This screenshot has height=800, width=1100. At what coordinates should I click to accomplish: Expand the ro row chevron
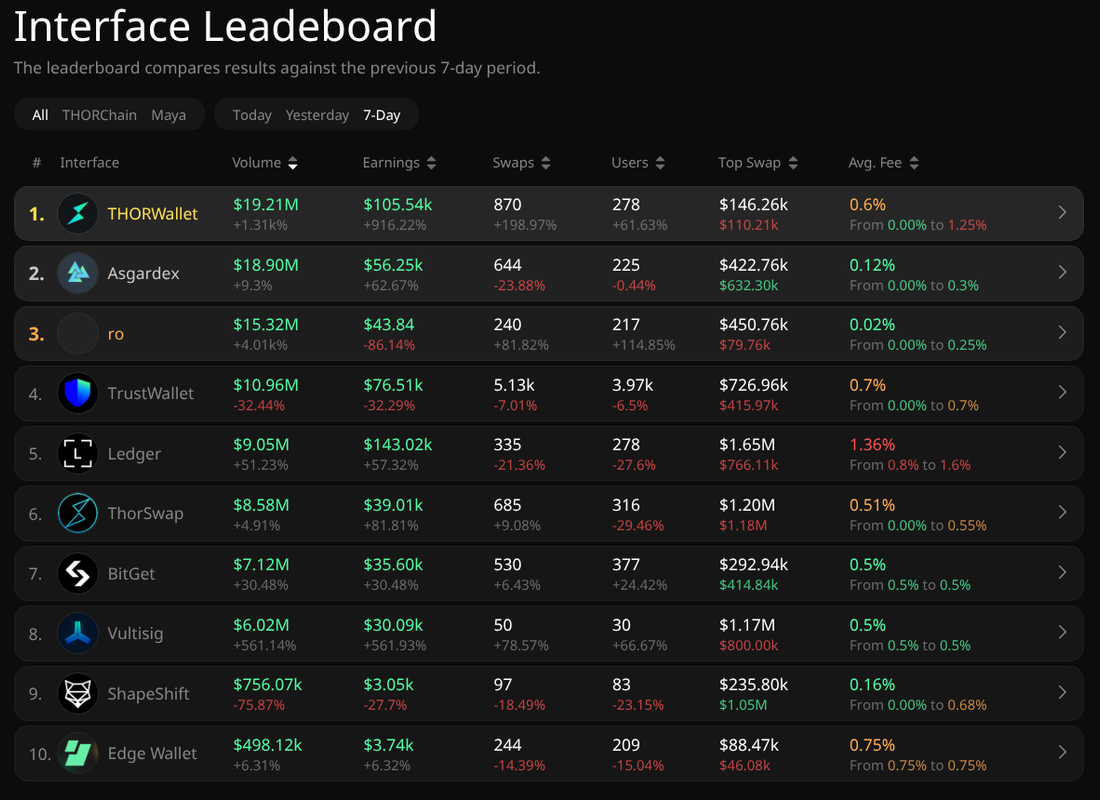(1062, 333)
